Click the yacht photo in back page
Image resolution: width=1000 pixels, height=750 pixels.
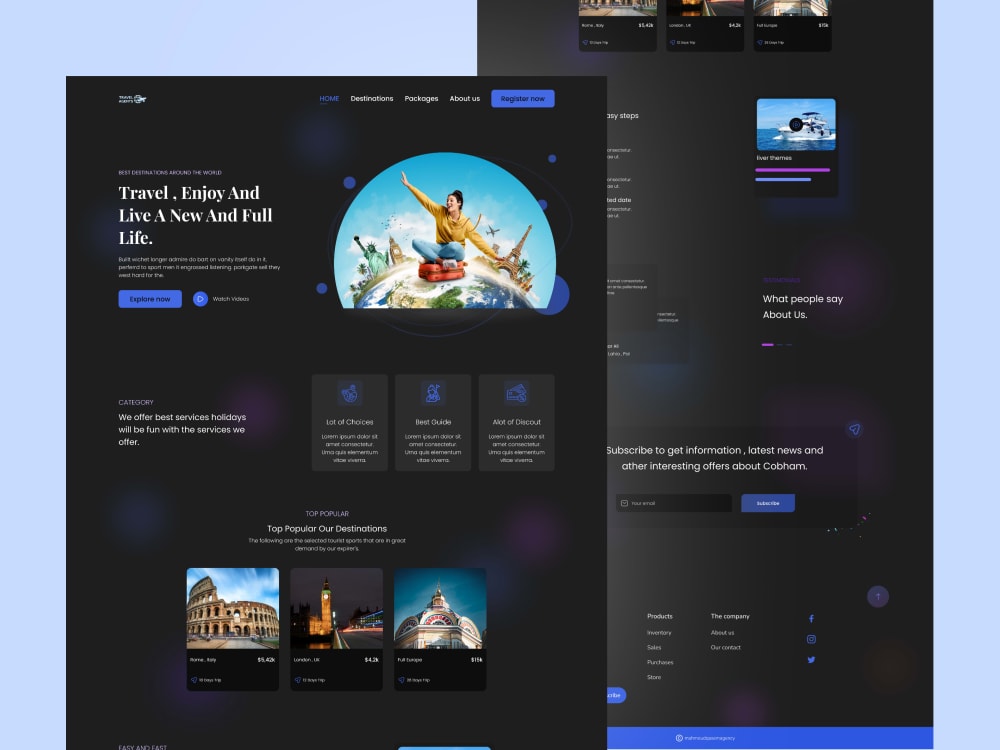pyautogui.click(x=796, y=124)
